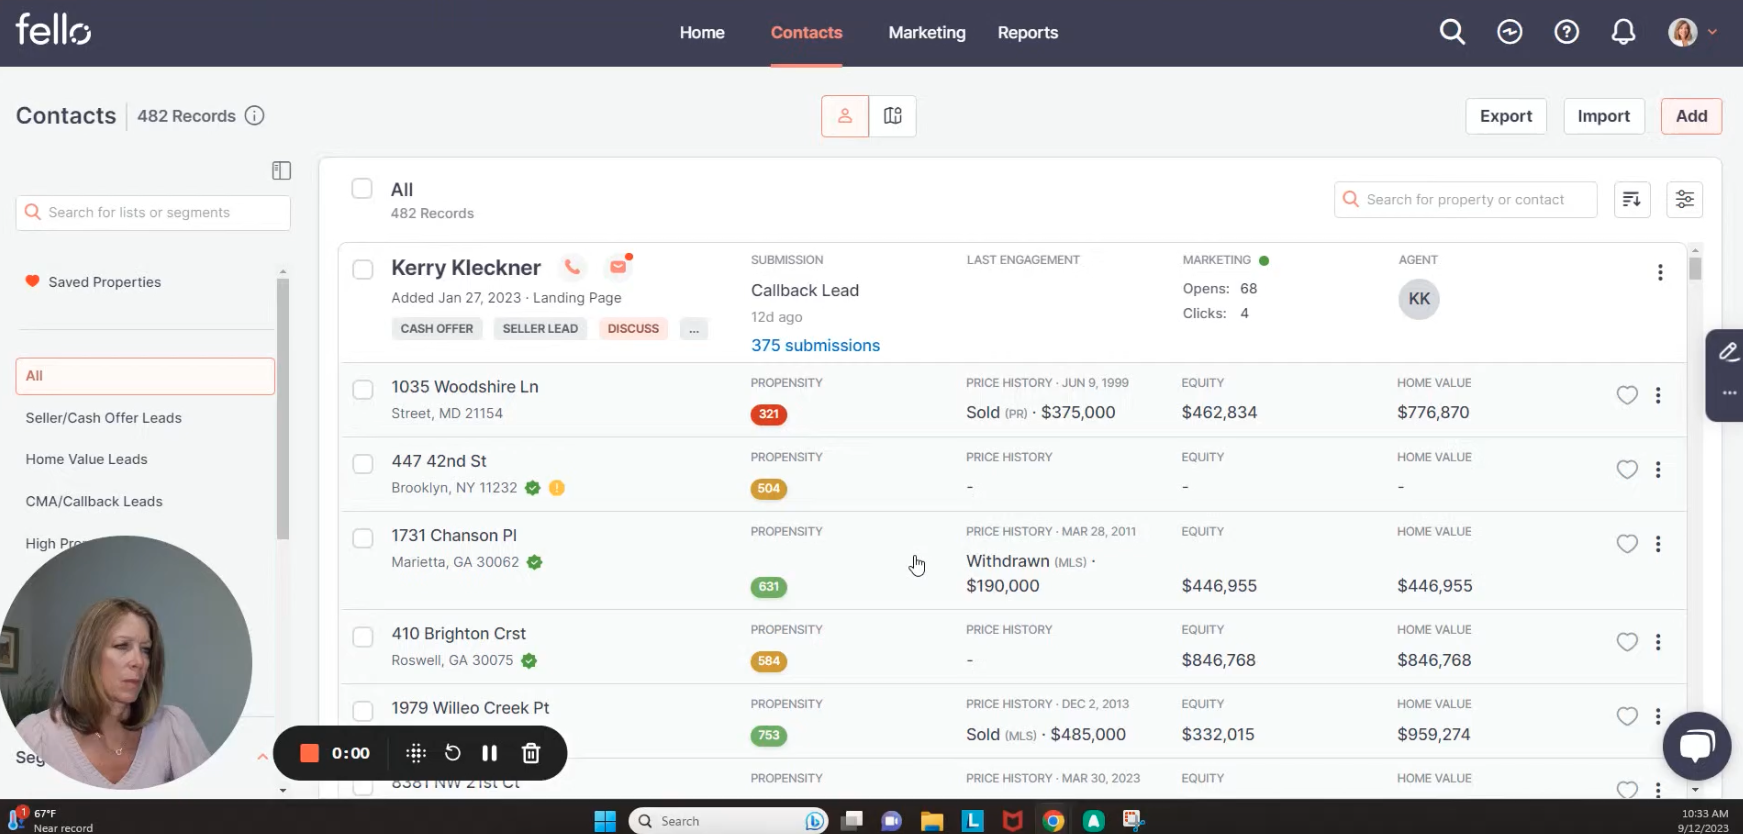The width and height of the screenshot is (1743, 834).
Task: Delete the recording with trash icon
Action: 531,753
